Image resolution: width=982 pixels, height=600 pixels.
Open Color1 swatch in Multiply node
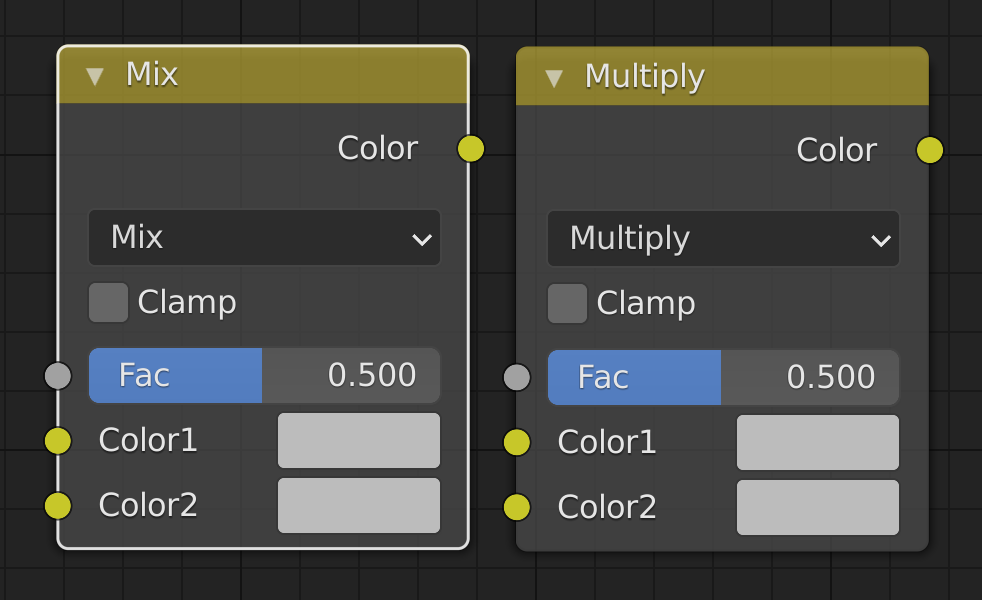[818, 442]
